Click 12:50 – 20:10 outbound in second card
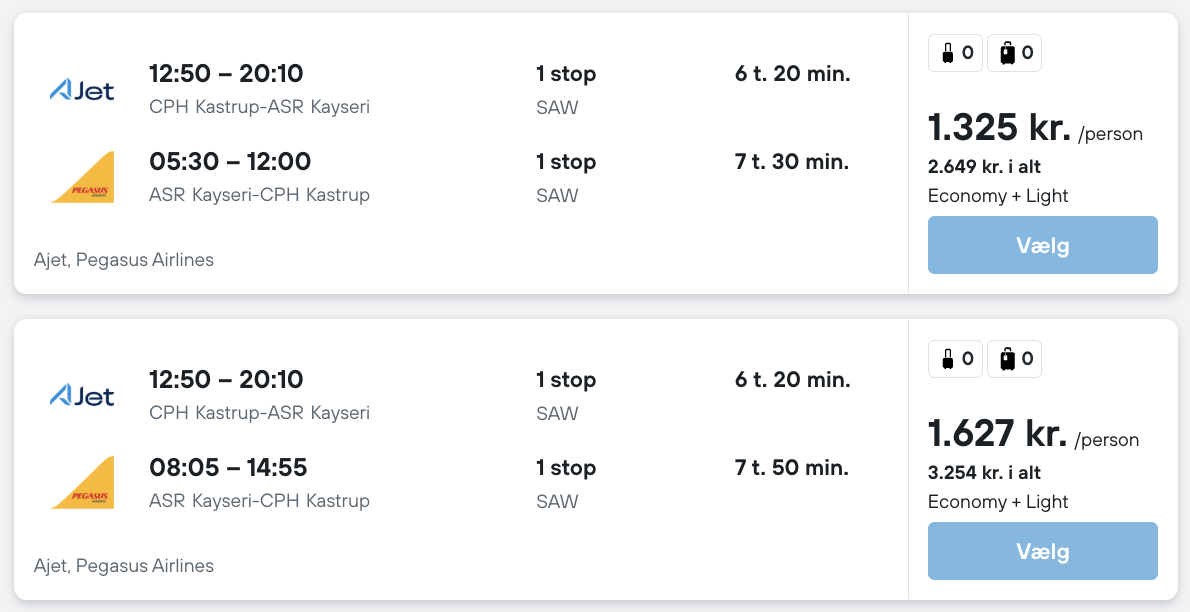The width and height of the screenshot is (1190, 612). 226,380
